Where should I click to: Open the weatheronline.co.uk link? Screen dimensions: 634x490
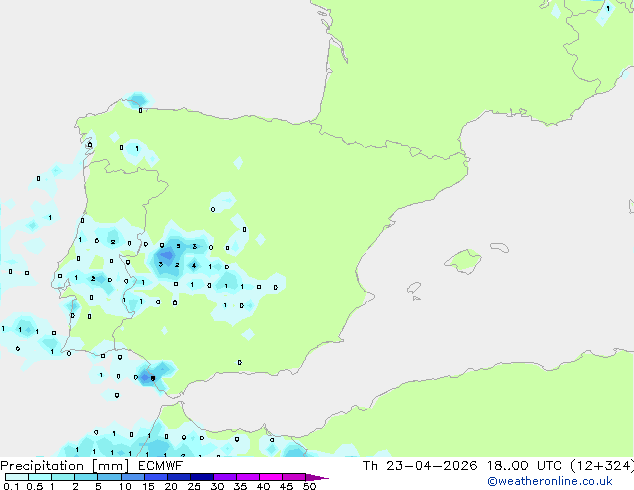(x=550, y=481)
